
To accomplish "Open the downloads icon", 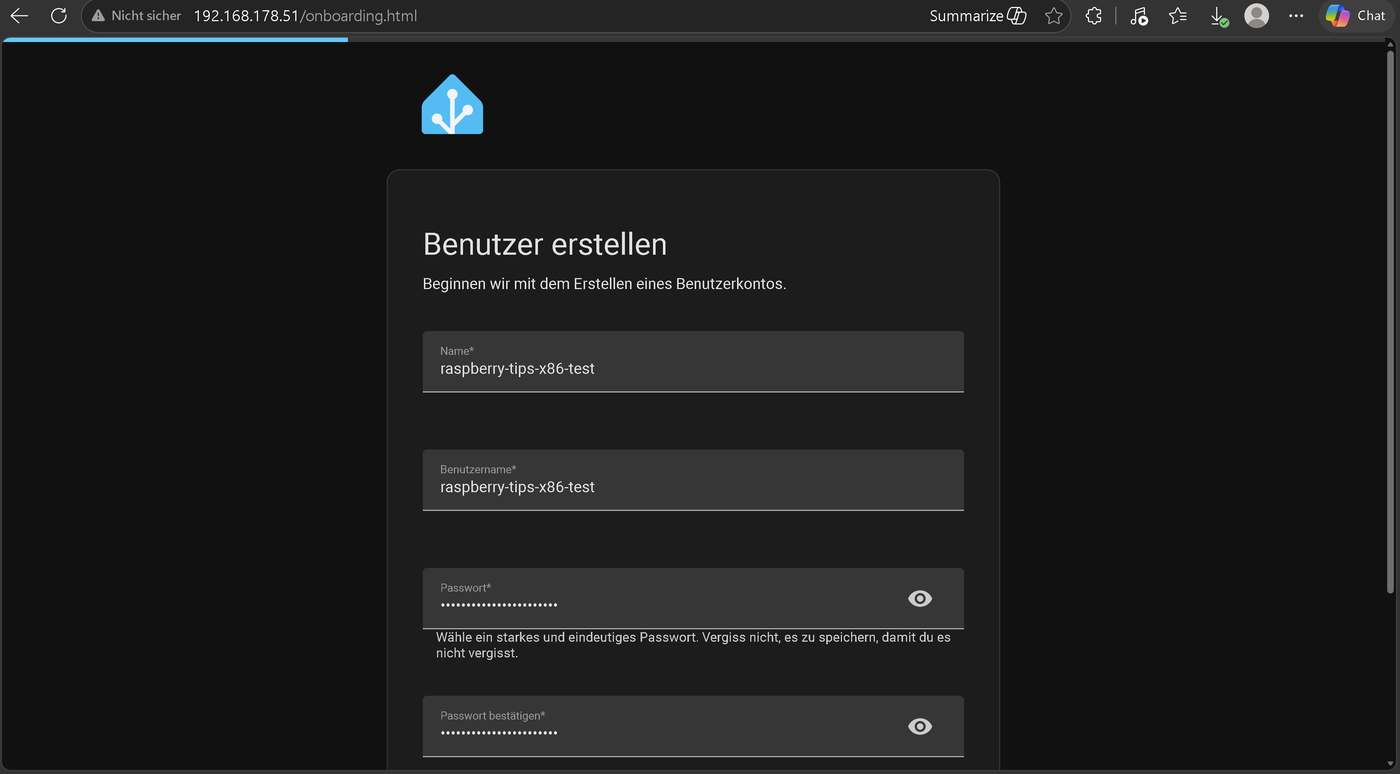I will [x=1218, y=16].
